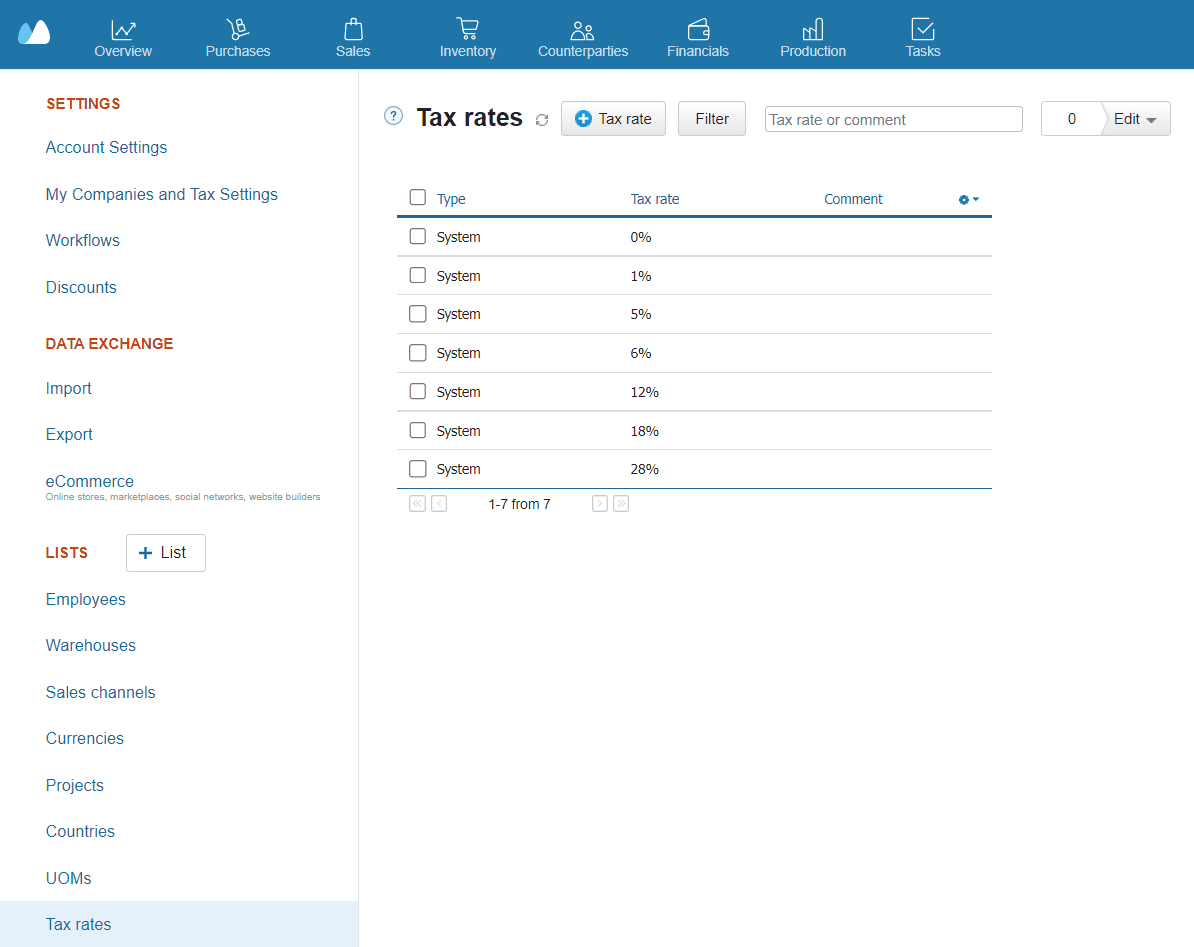Image resolution: width=1194 pixels, height=947 pixels.
Task: Click the add Tax rate button
Action: coord(613,119)
